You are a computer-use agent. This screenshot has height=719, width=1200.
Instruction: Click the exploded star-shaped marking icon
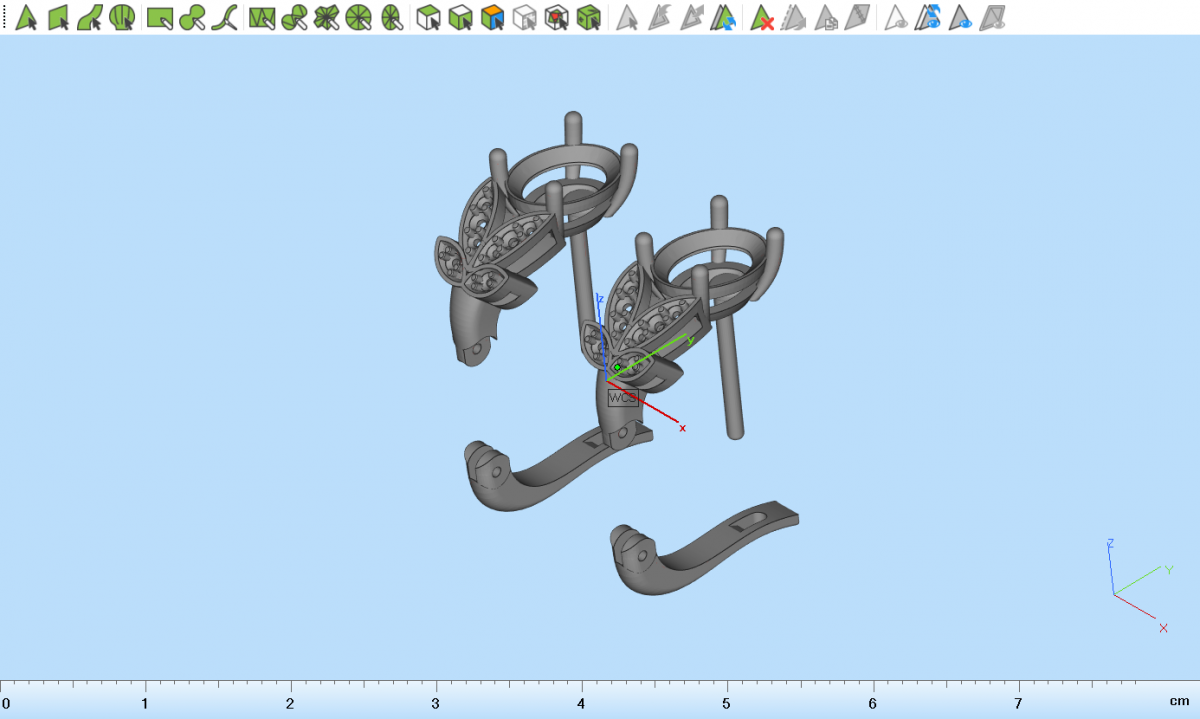coord(327,17)
